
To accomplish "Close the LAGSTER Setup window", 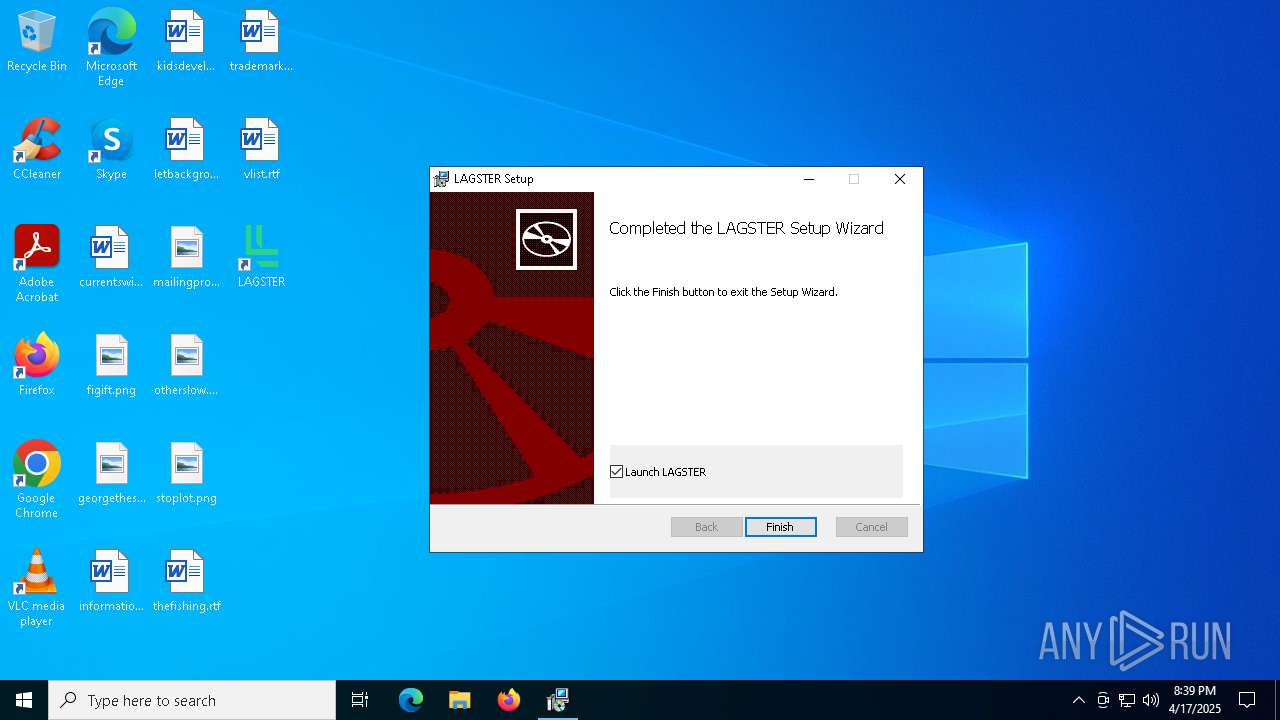I will (x=899, y=179).
